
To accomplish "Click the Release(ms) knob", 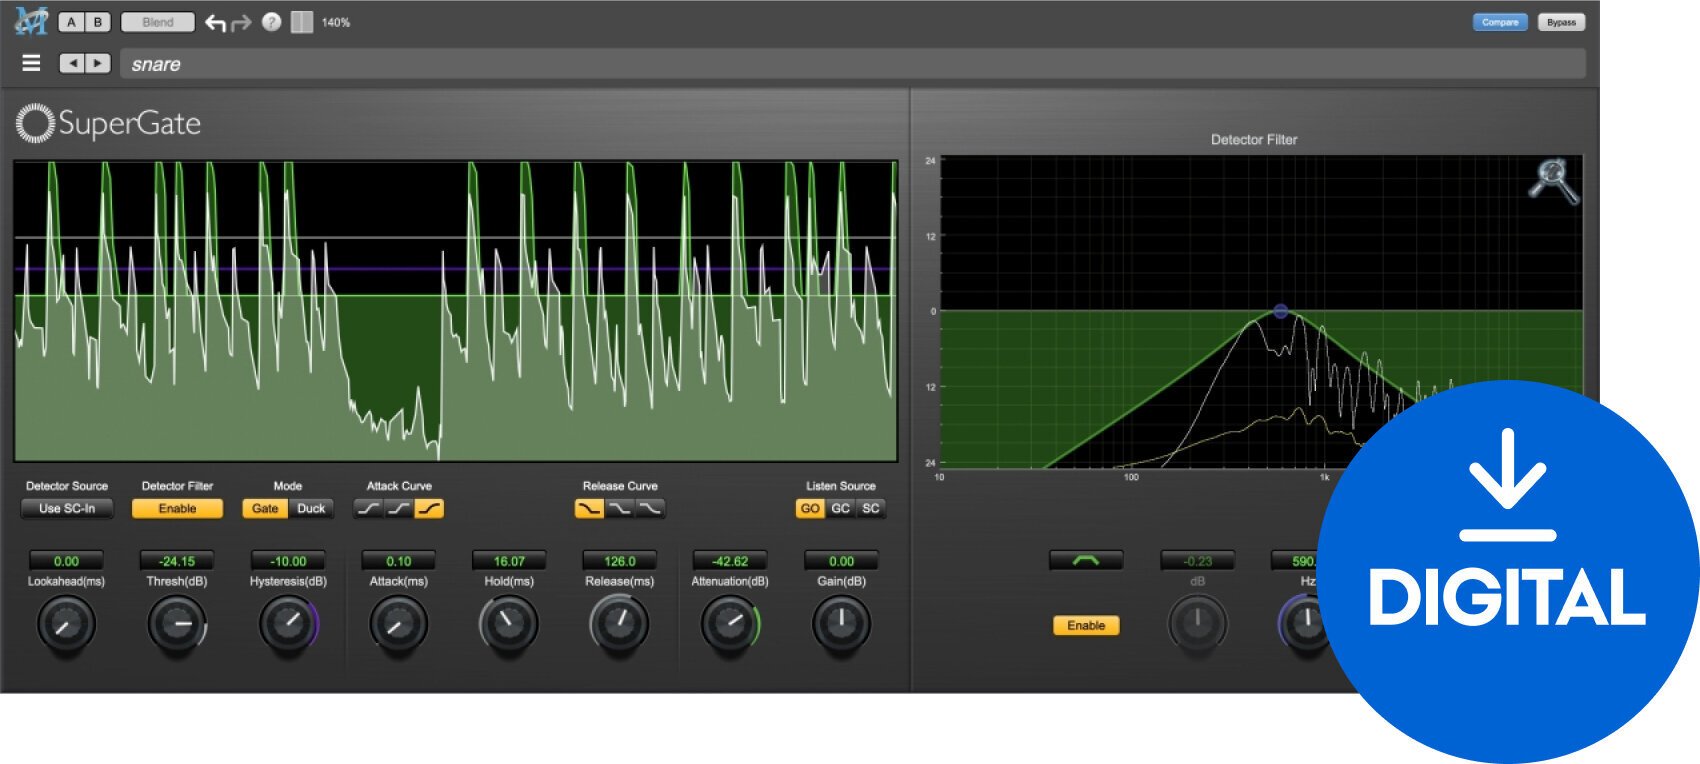I will pos(620,624).
